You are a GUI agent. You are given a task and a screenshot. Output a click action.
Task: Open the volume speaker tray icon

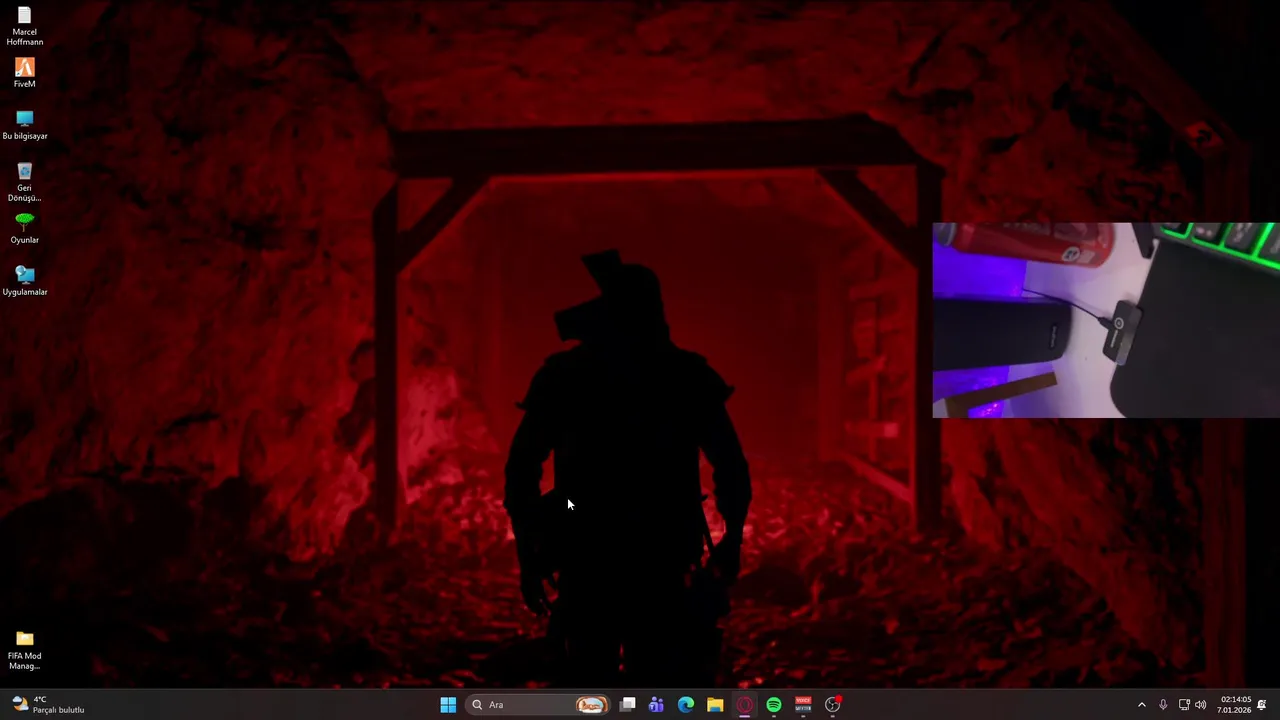(1201, 705)
